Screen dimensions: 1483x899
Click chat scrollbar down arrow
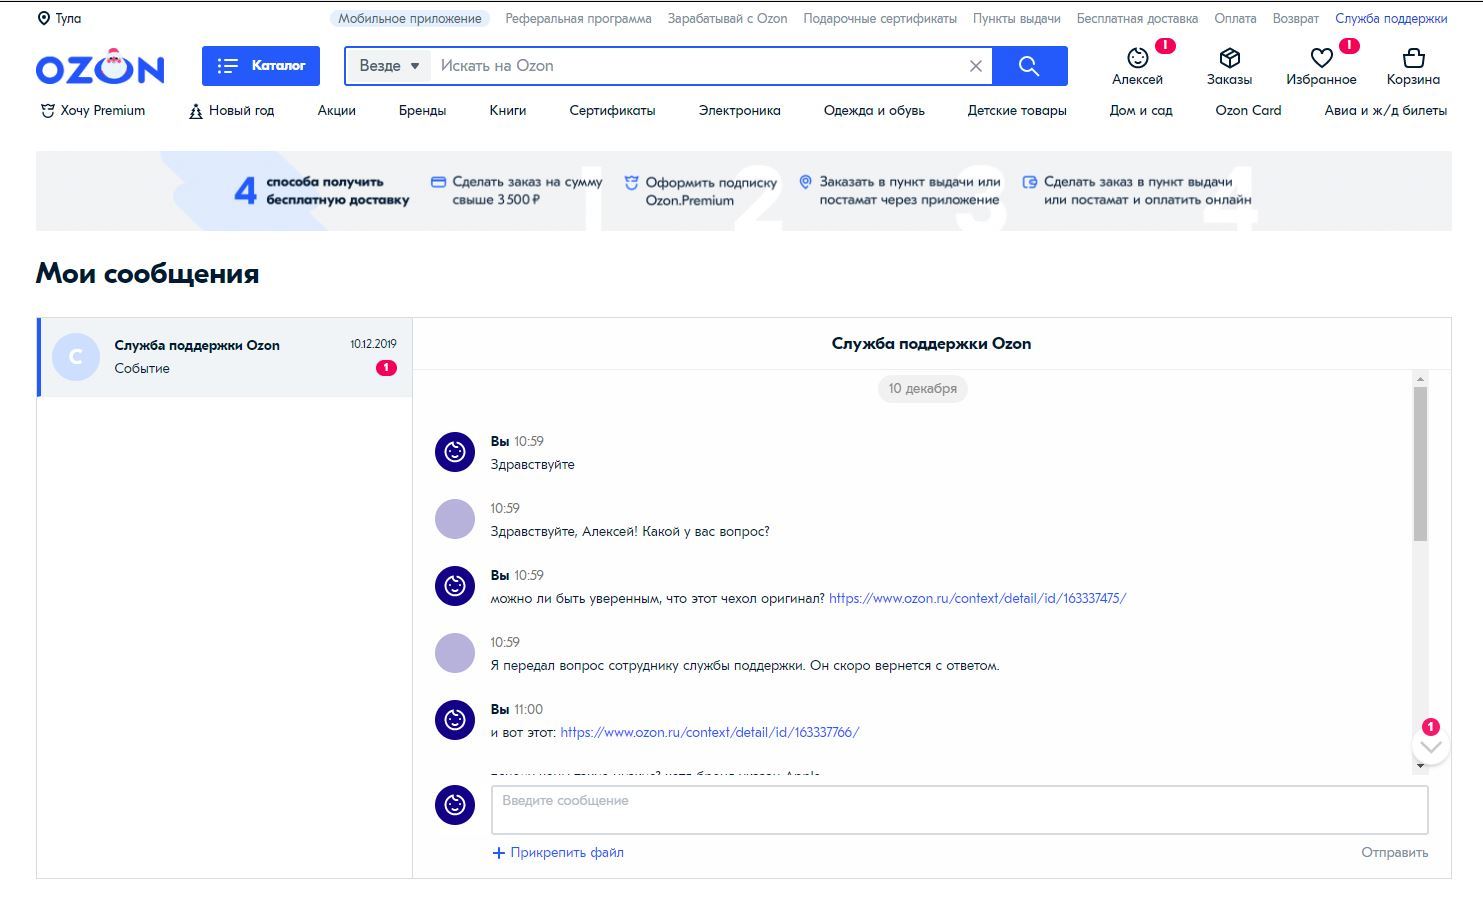(1420, 766)
